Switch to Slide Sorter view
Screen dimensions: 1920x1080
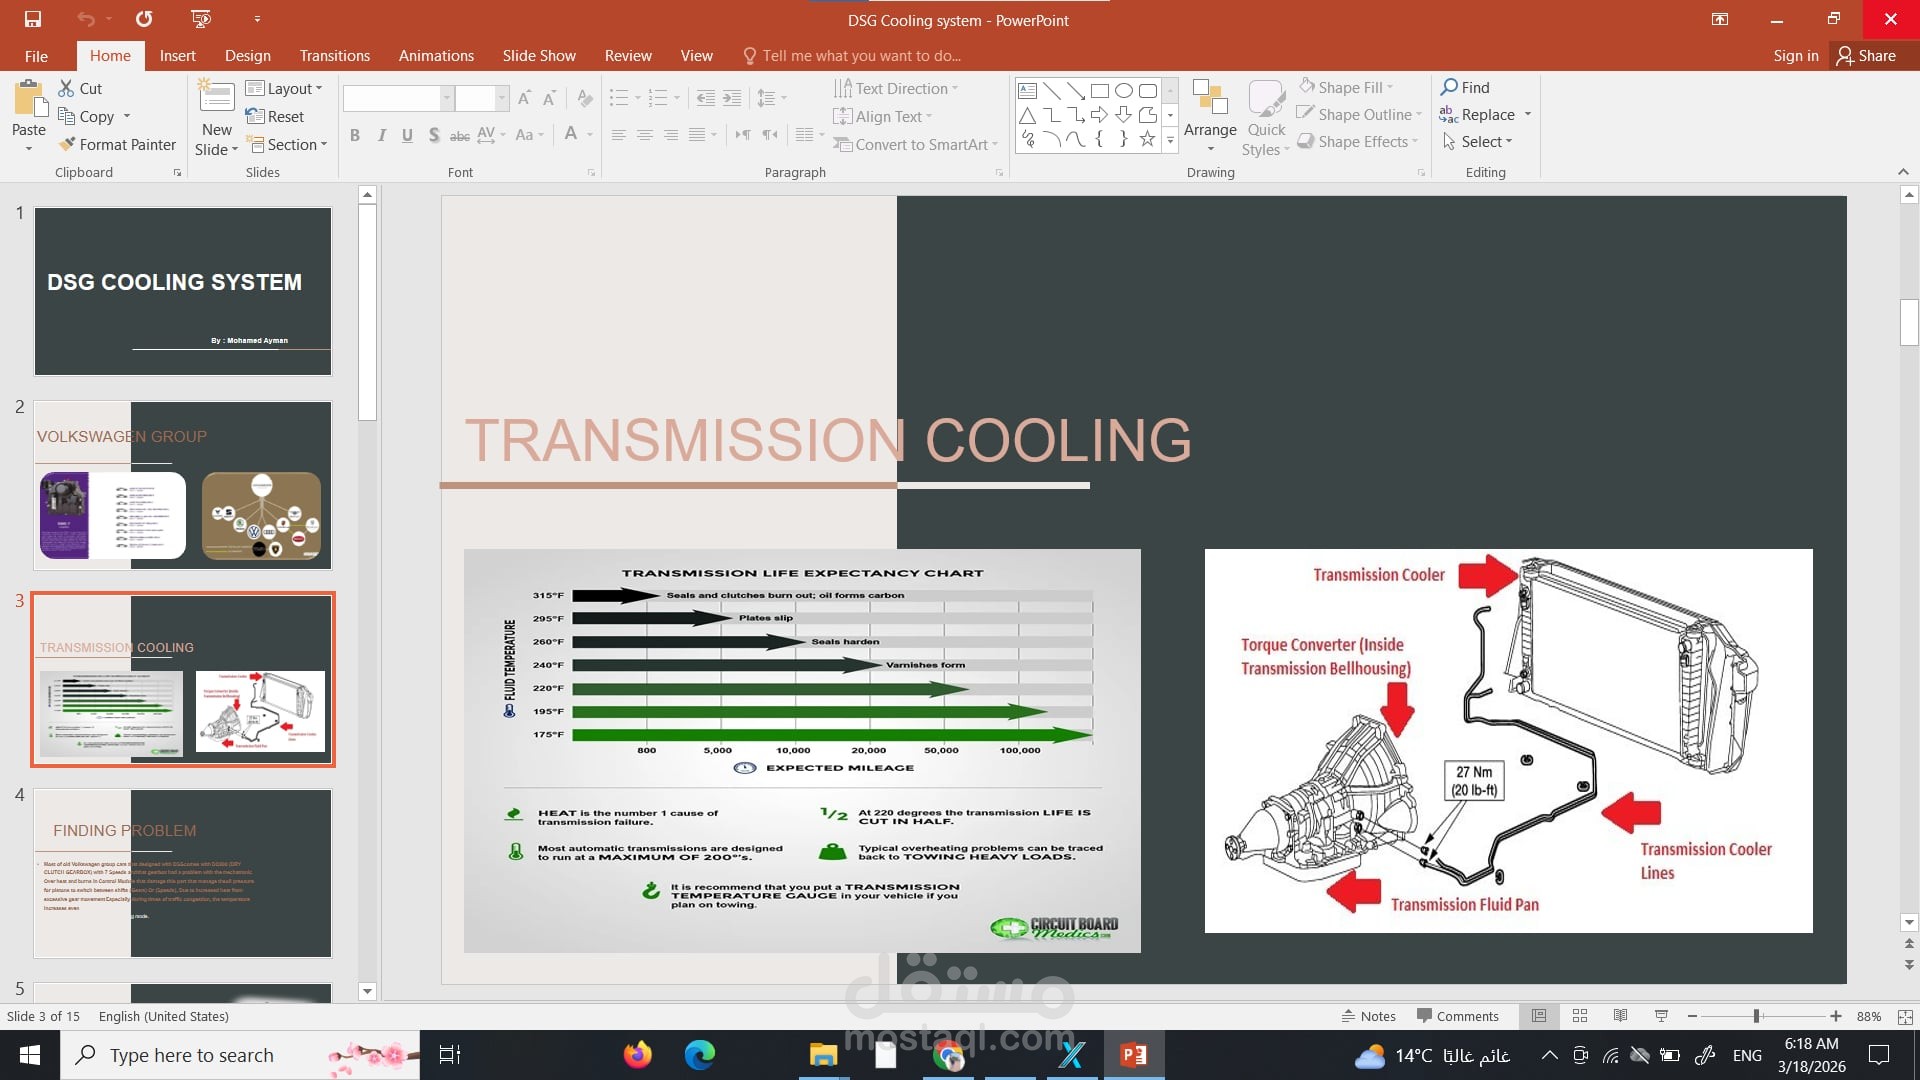click(1580, 1016)
